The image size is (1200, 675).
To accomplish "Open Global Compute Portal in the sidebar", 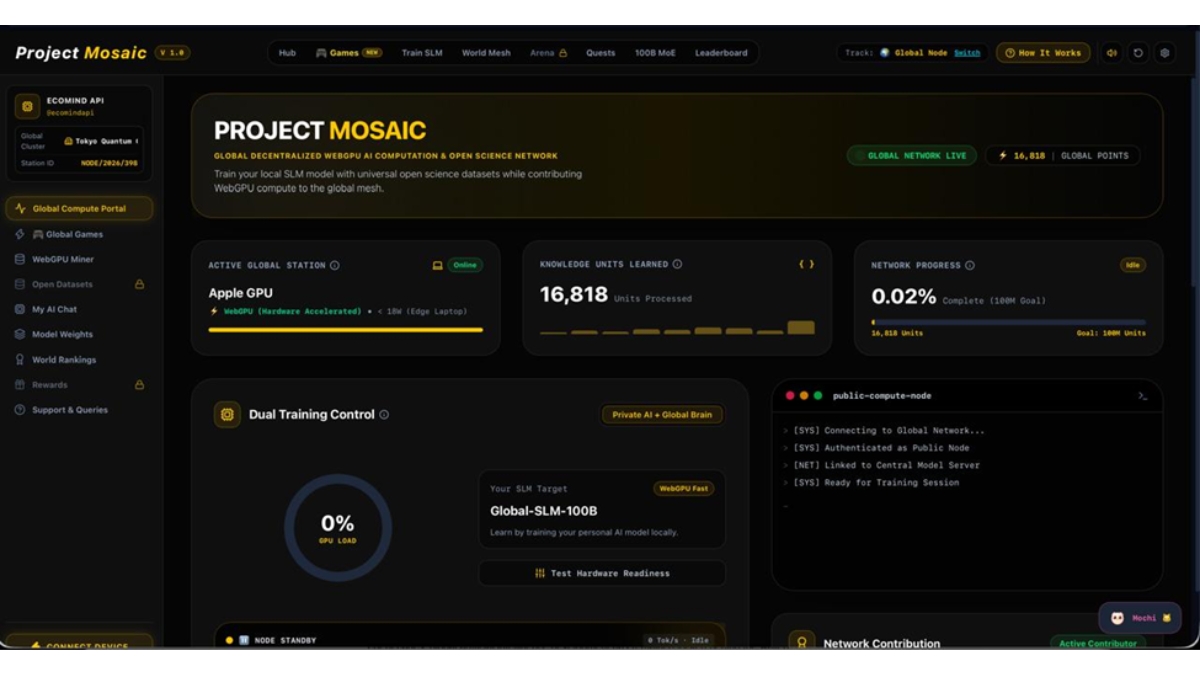I will coord(79,209).
